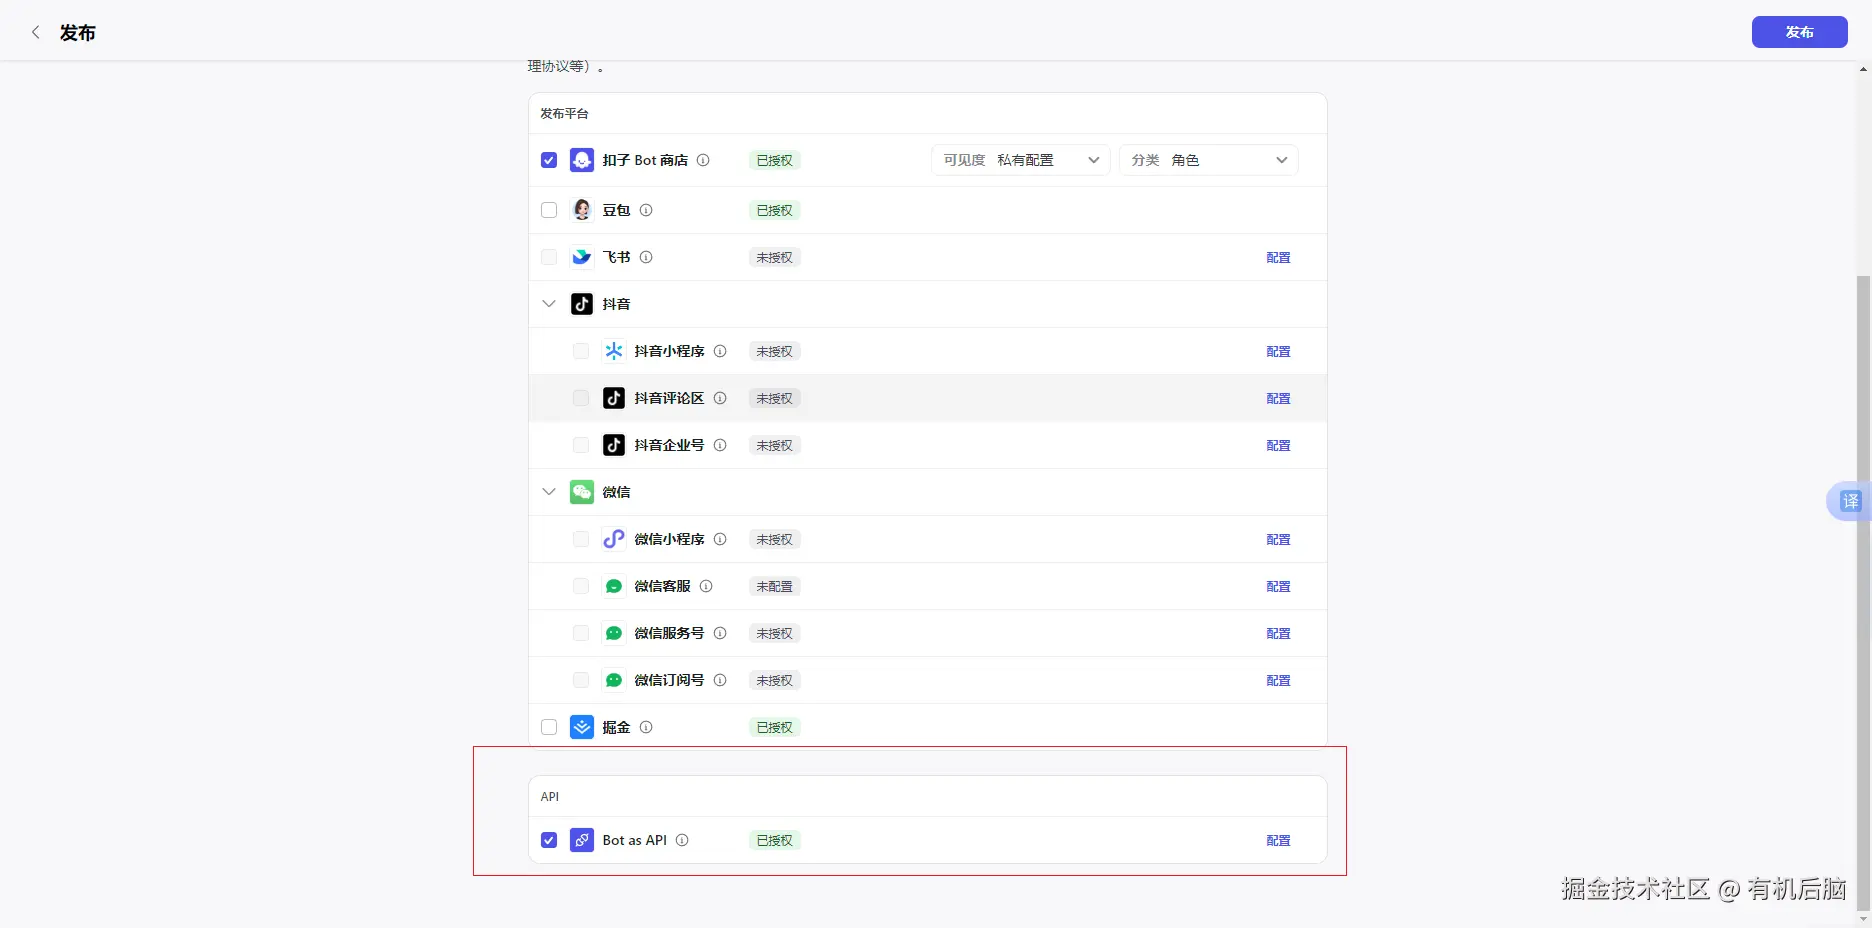1872x928 pixels.
Task: Click the 发布平台 section heading
Action: point(565,113)
